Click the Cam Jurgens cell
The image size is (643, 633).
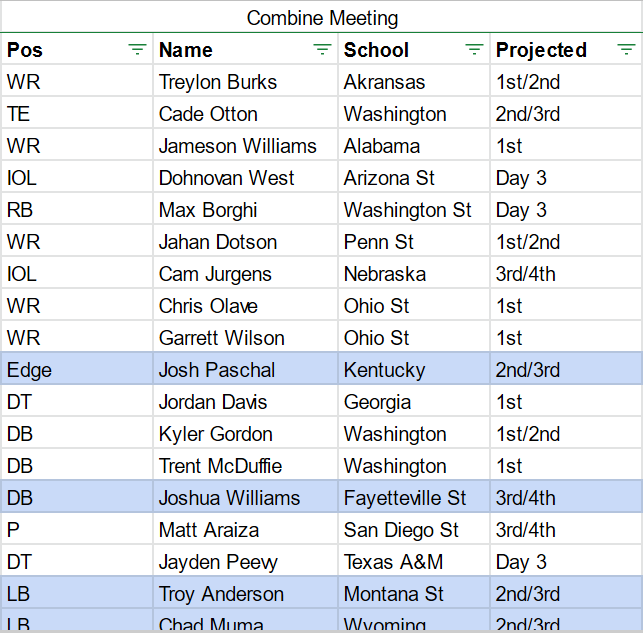(x=245, y=273)
